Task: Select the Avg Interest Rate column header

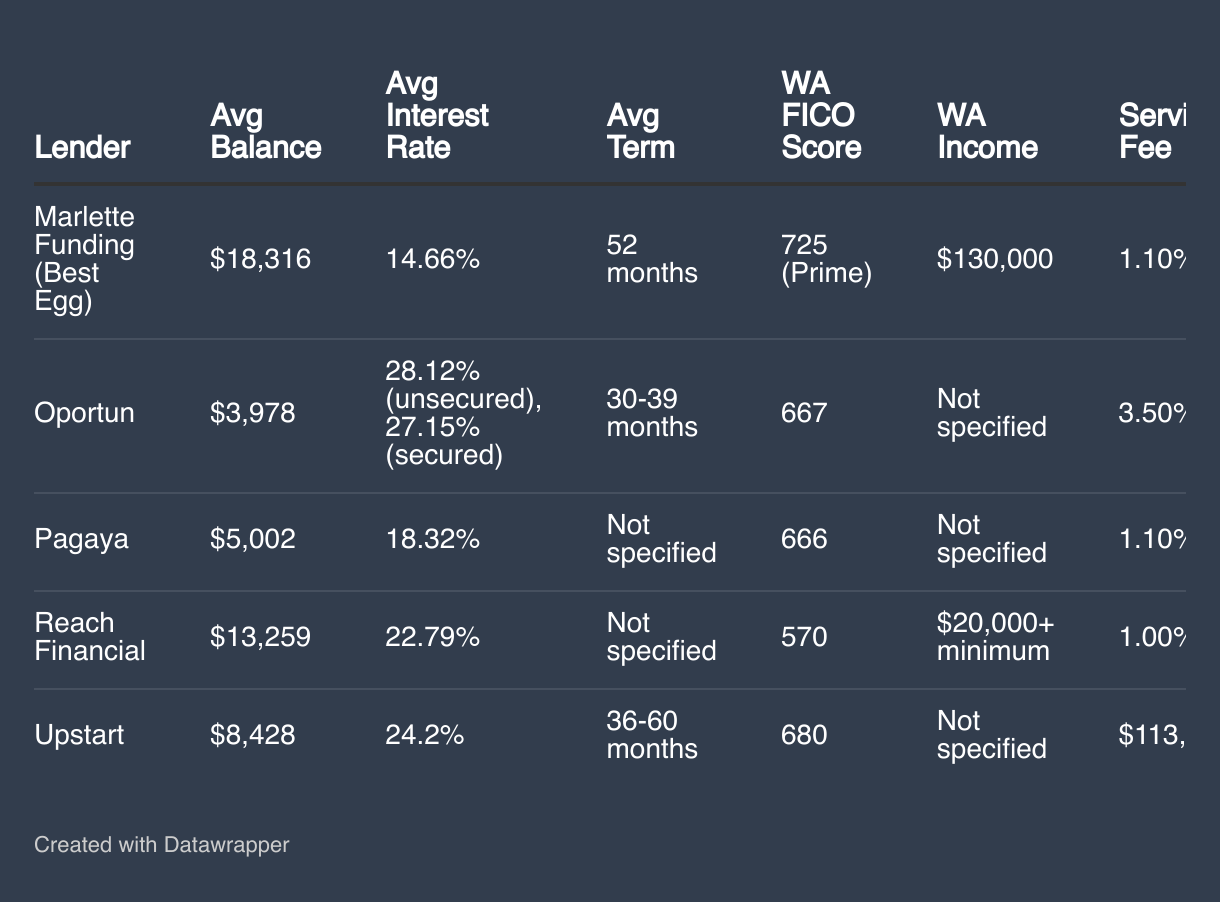Action: pyautogui.click(x=437, y=116)
